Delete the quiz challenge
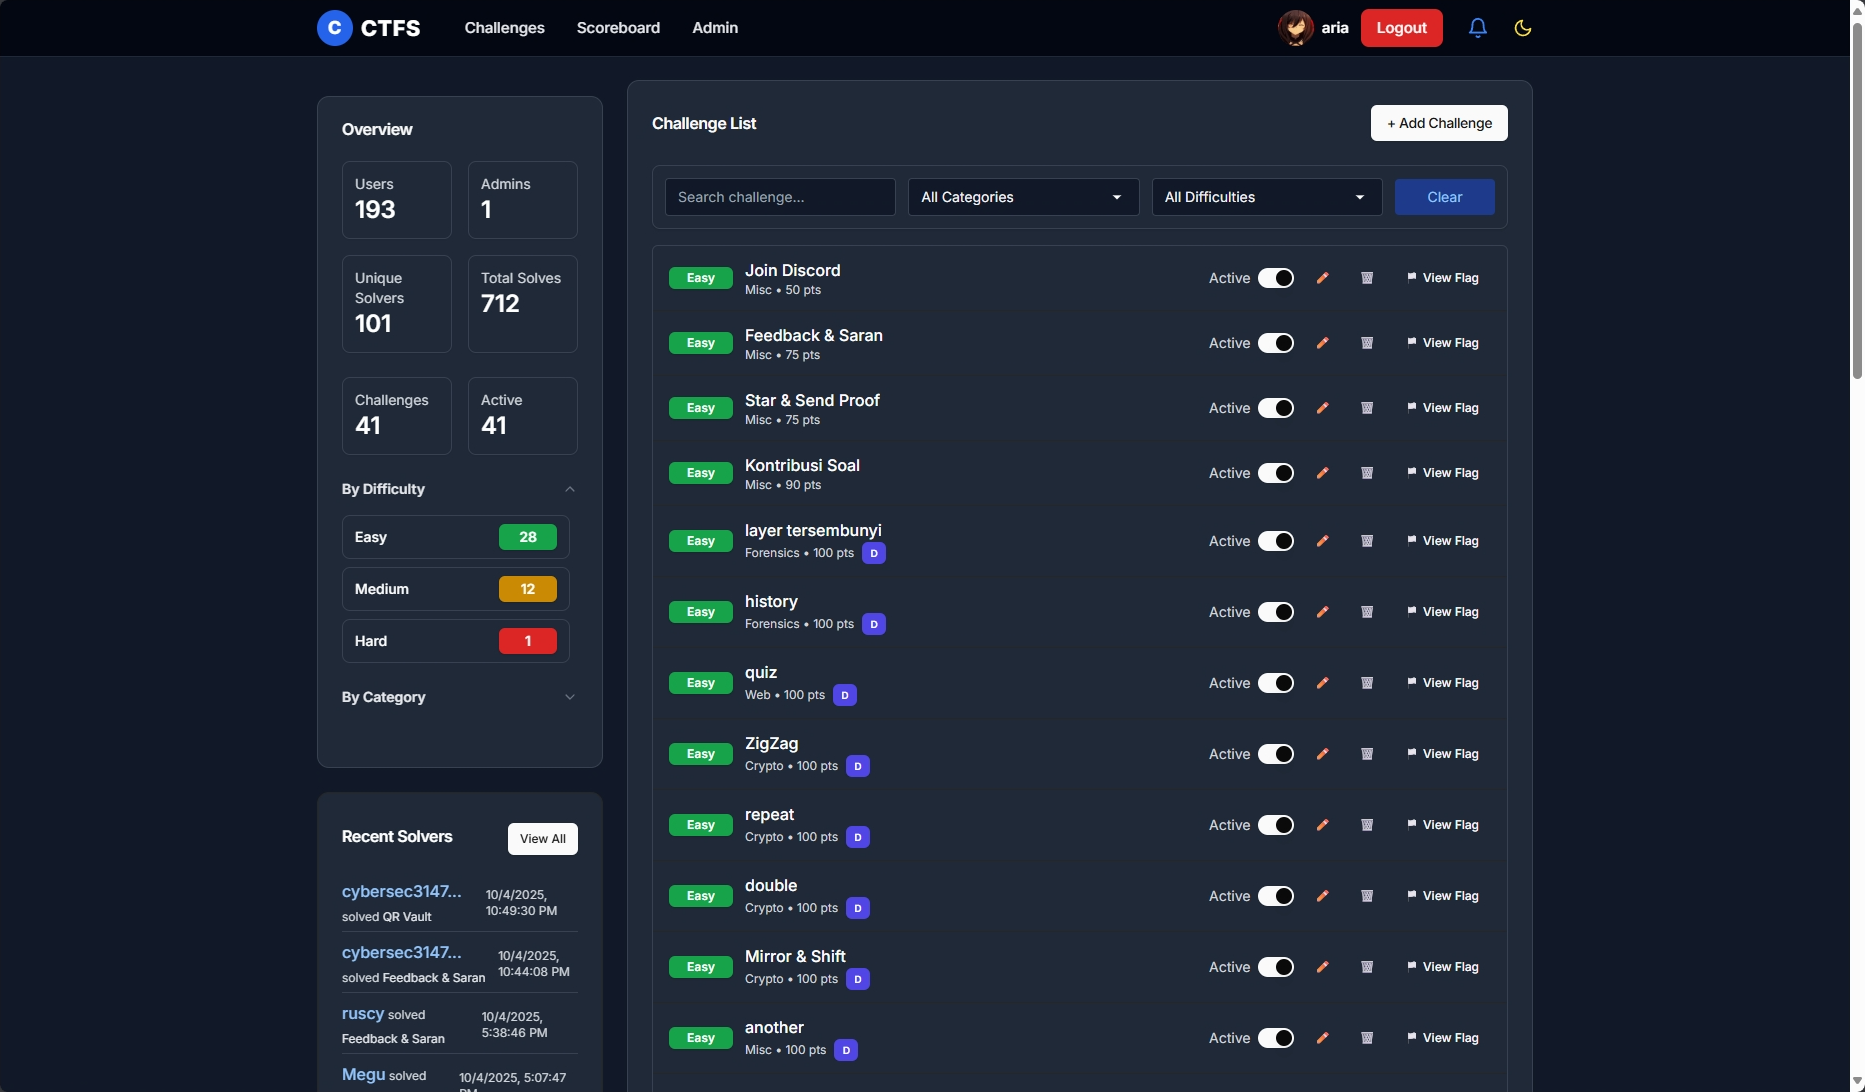The width and height of the screenshot is (1865, 1092). [x=1367, y=683]
